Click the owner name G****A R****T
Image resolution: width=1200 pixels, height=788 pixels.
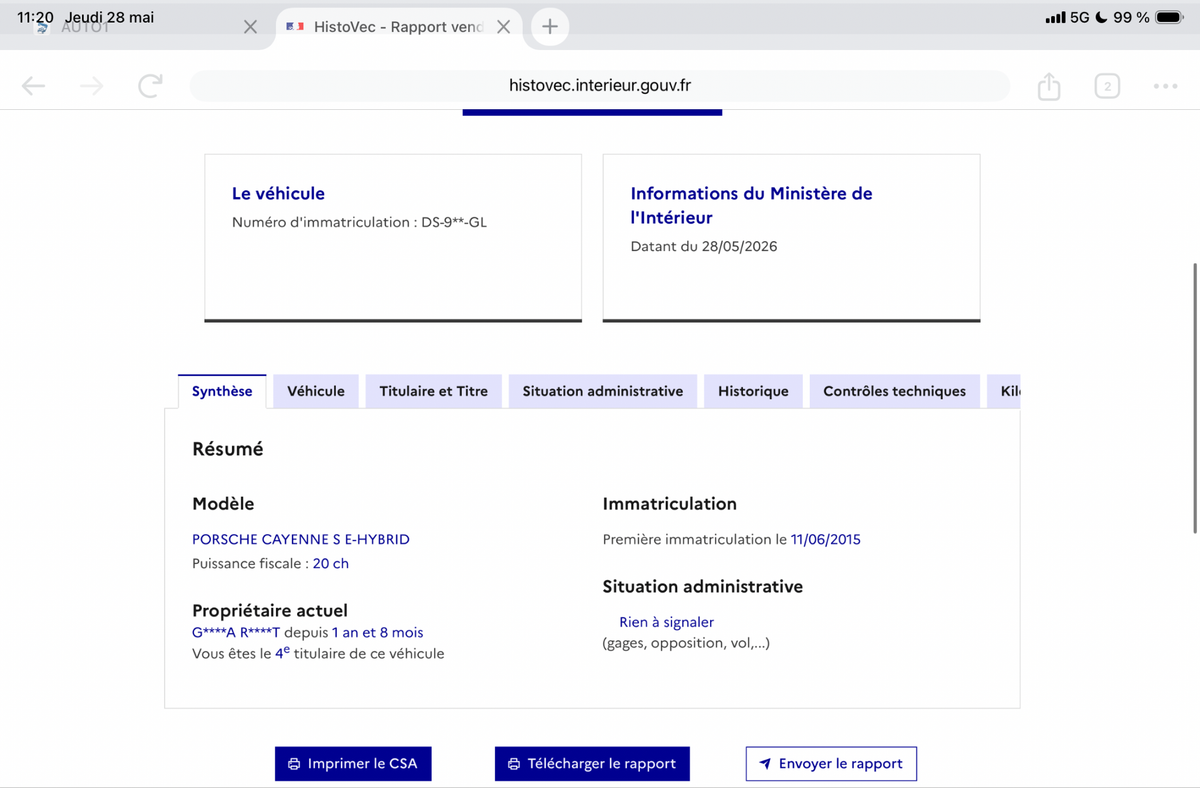236,632
